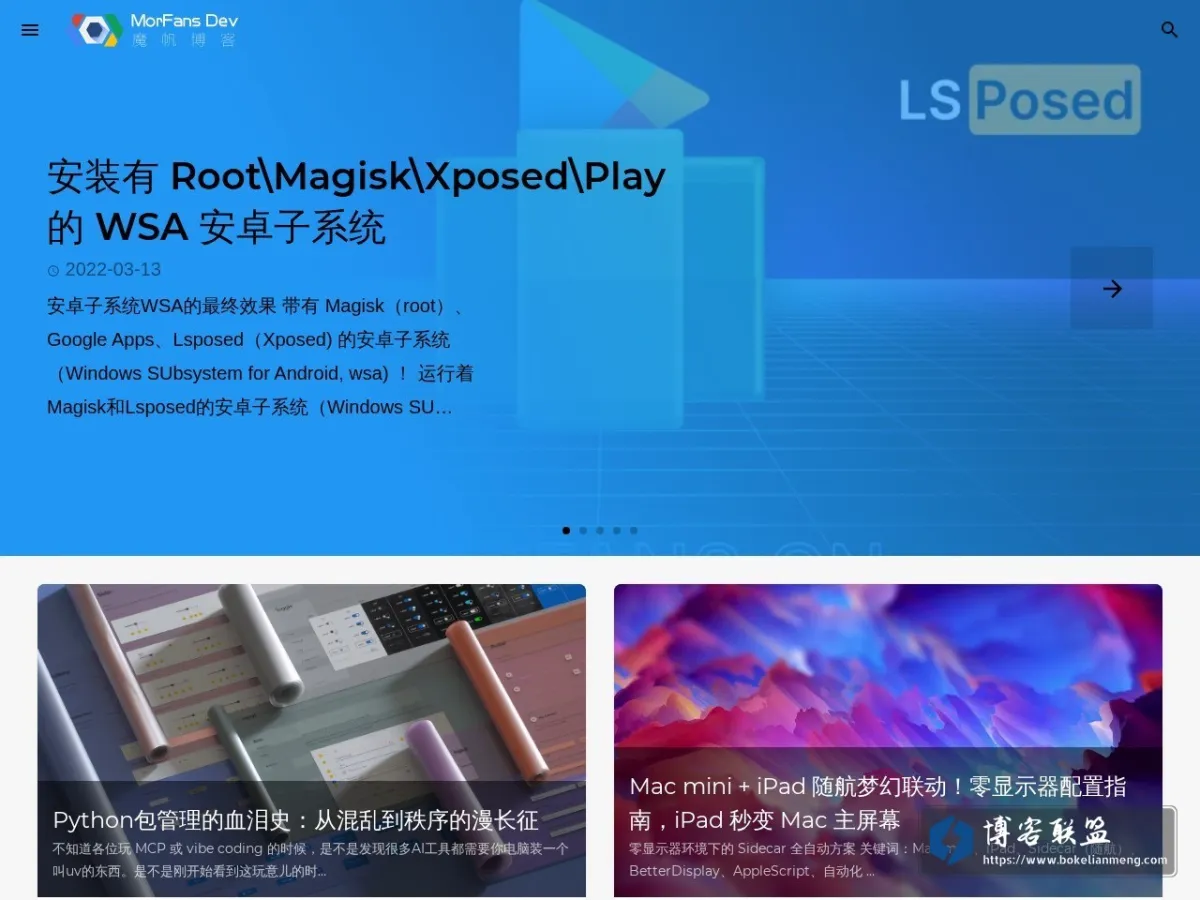Select the fifth carousel indicator dot
Image resolution: width=1200 pixels, height=900 pixels.
coord(633,531)
